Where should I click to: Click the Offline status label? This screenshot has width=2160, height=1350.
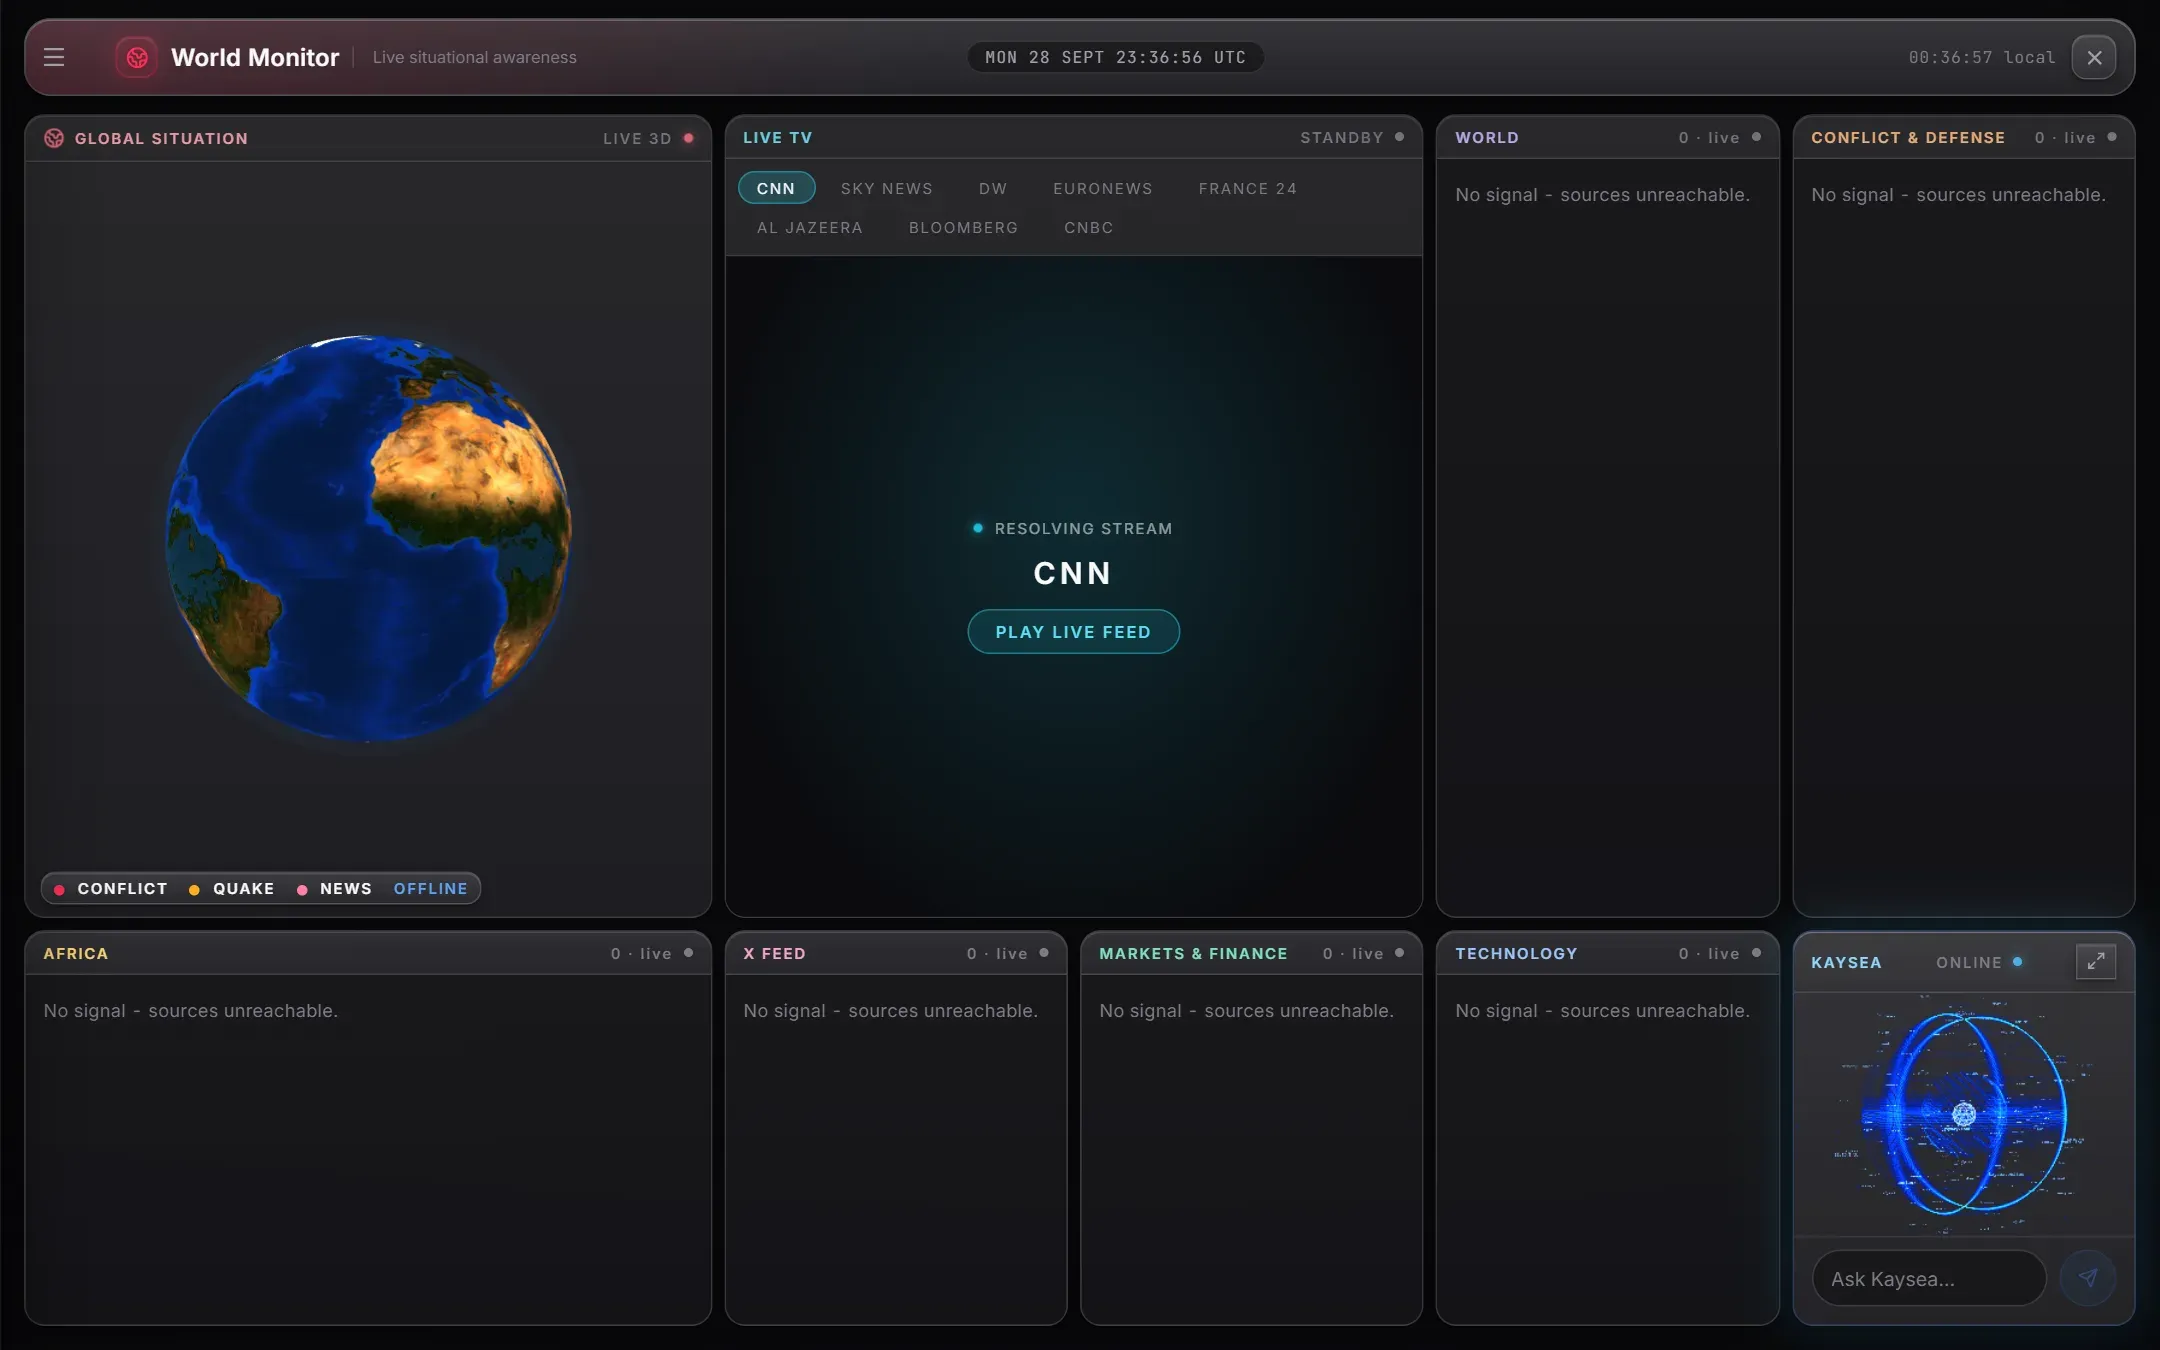430,888
